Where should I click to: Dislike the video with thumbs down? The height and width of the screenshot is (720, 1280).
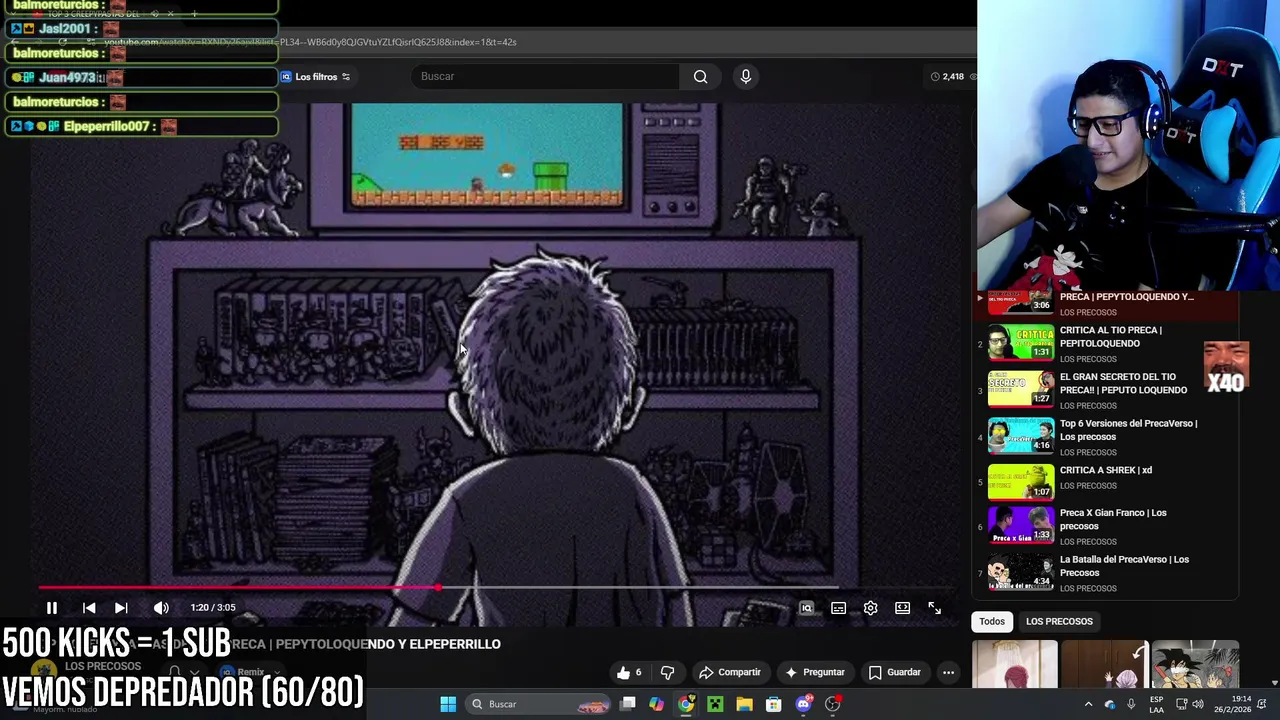click(x=667, y=672)
